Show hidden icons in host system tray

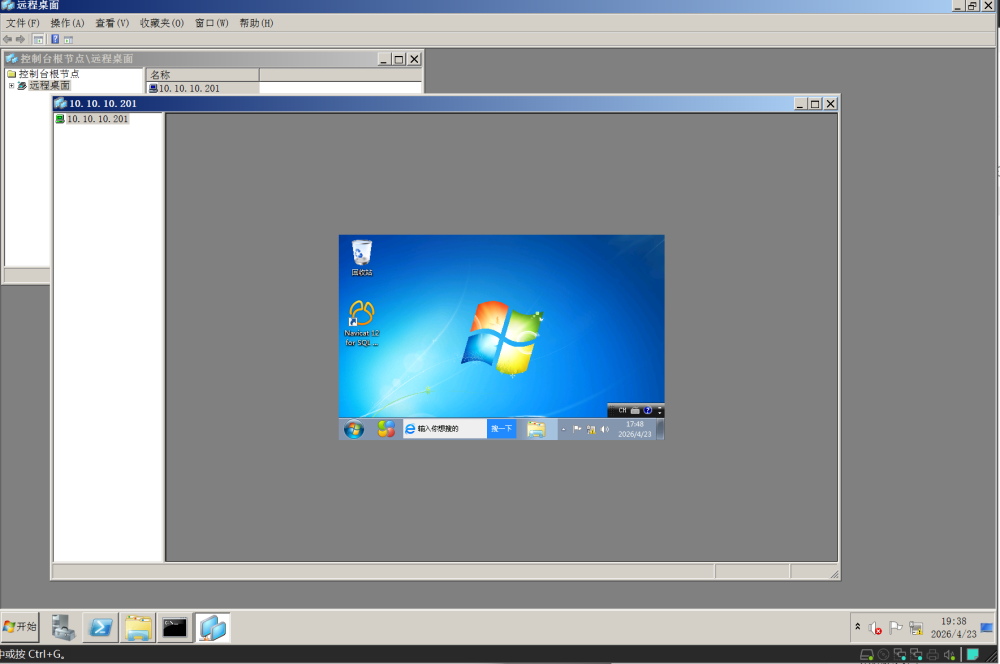click(857, 627)
